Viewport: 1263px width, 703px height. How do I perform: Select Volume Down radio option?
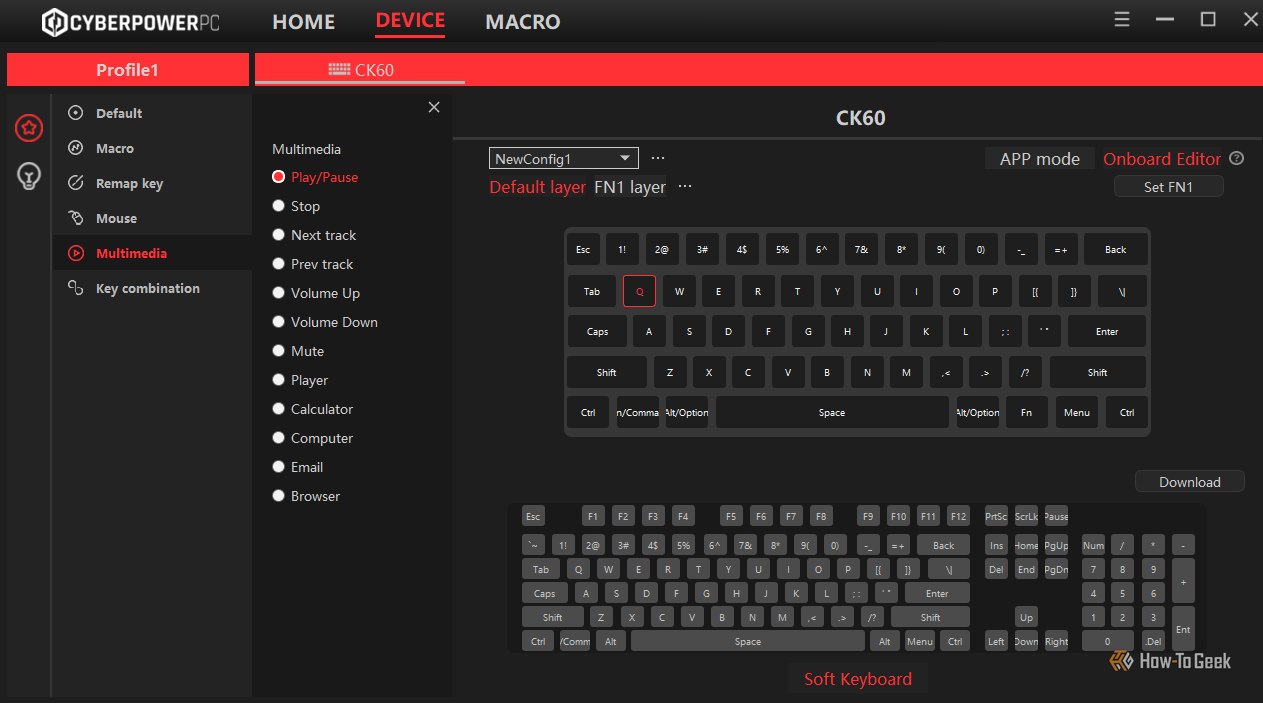[x=279, y=322]
